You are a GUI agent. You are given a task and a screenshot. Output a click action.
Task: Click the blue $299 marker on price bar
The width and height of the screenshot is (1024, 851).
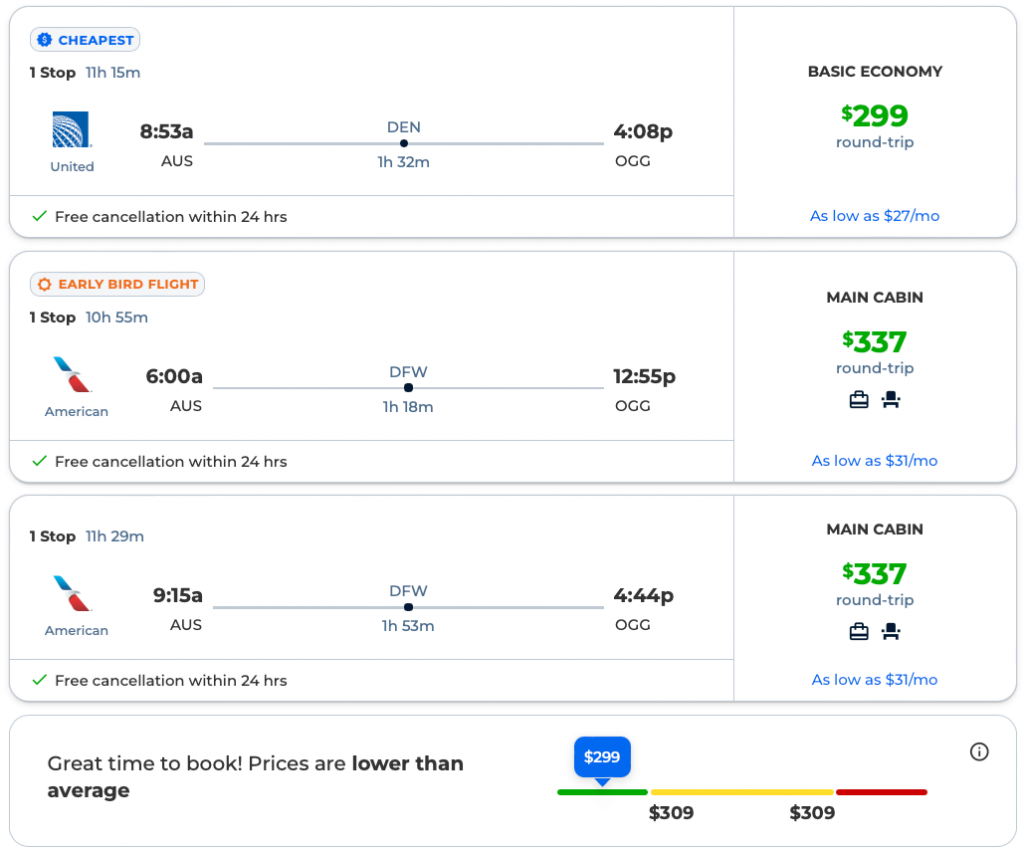click(602, 757)
